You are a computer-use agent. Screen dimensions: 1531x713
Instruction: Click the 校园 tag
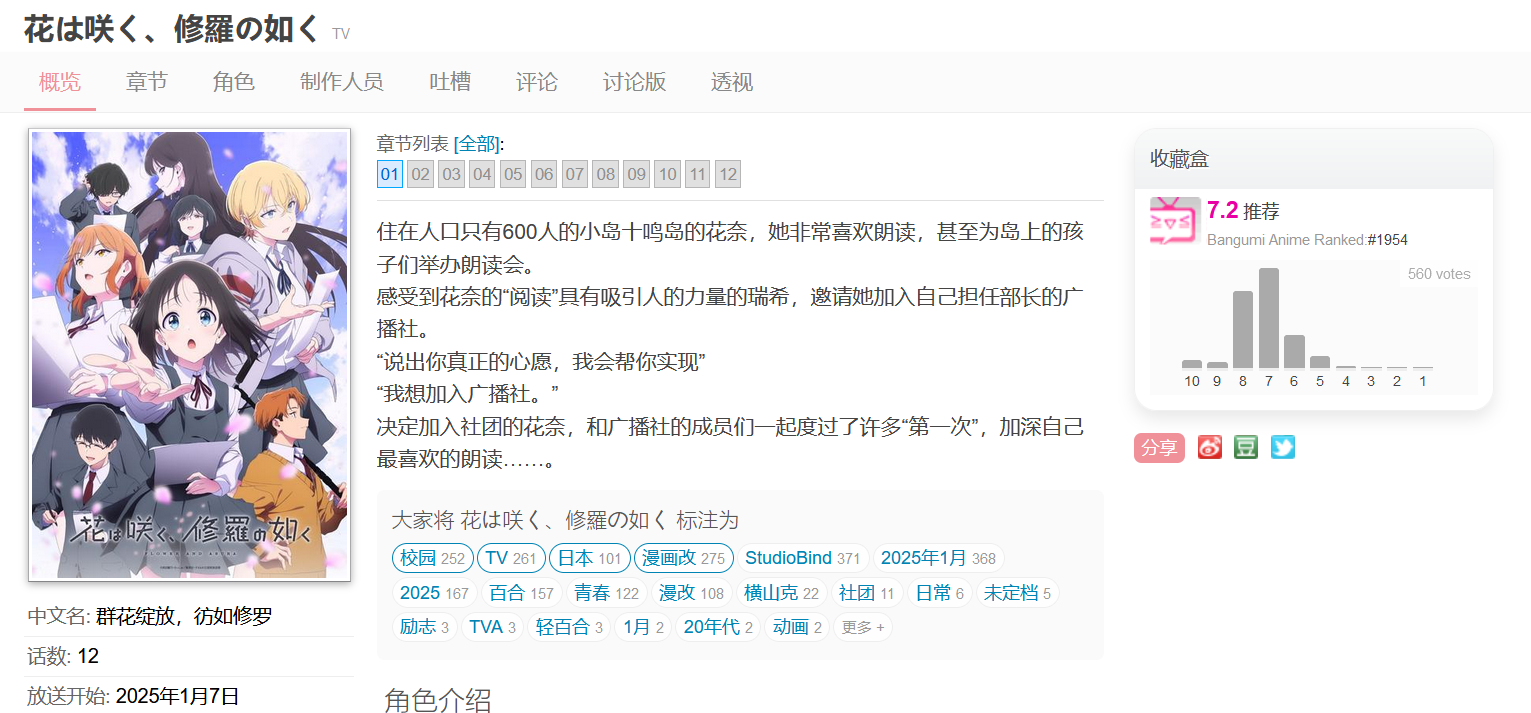[433, 558]
